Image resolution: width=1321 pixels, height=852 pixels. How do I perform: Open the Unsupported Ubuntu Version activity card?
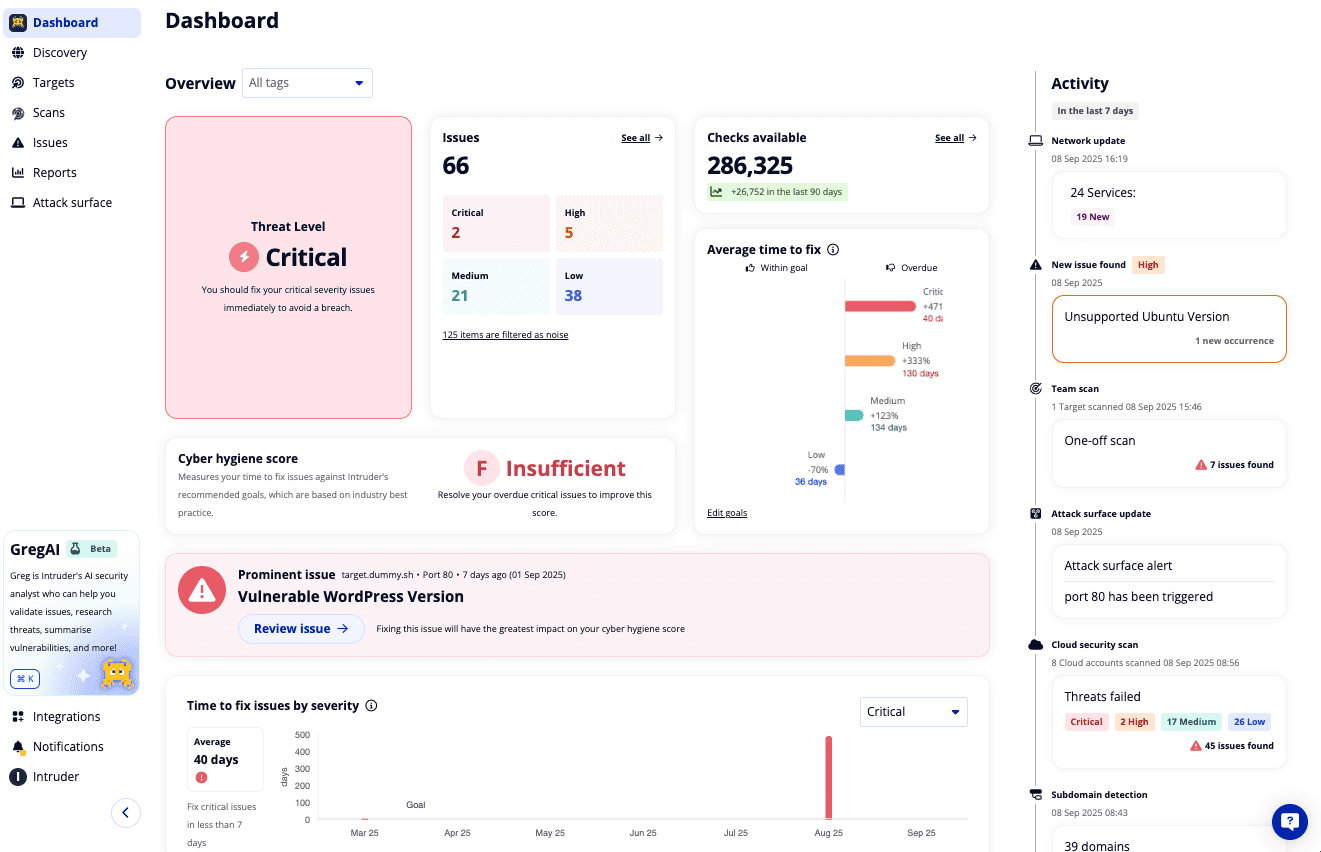[x=1168, y=328]
